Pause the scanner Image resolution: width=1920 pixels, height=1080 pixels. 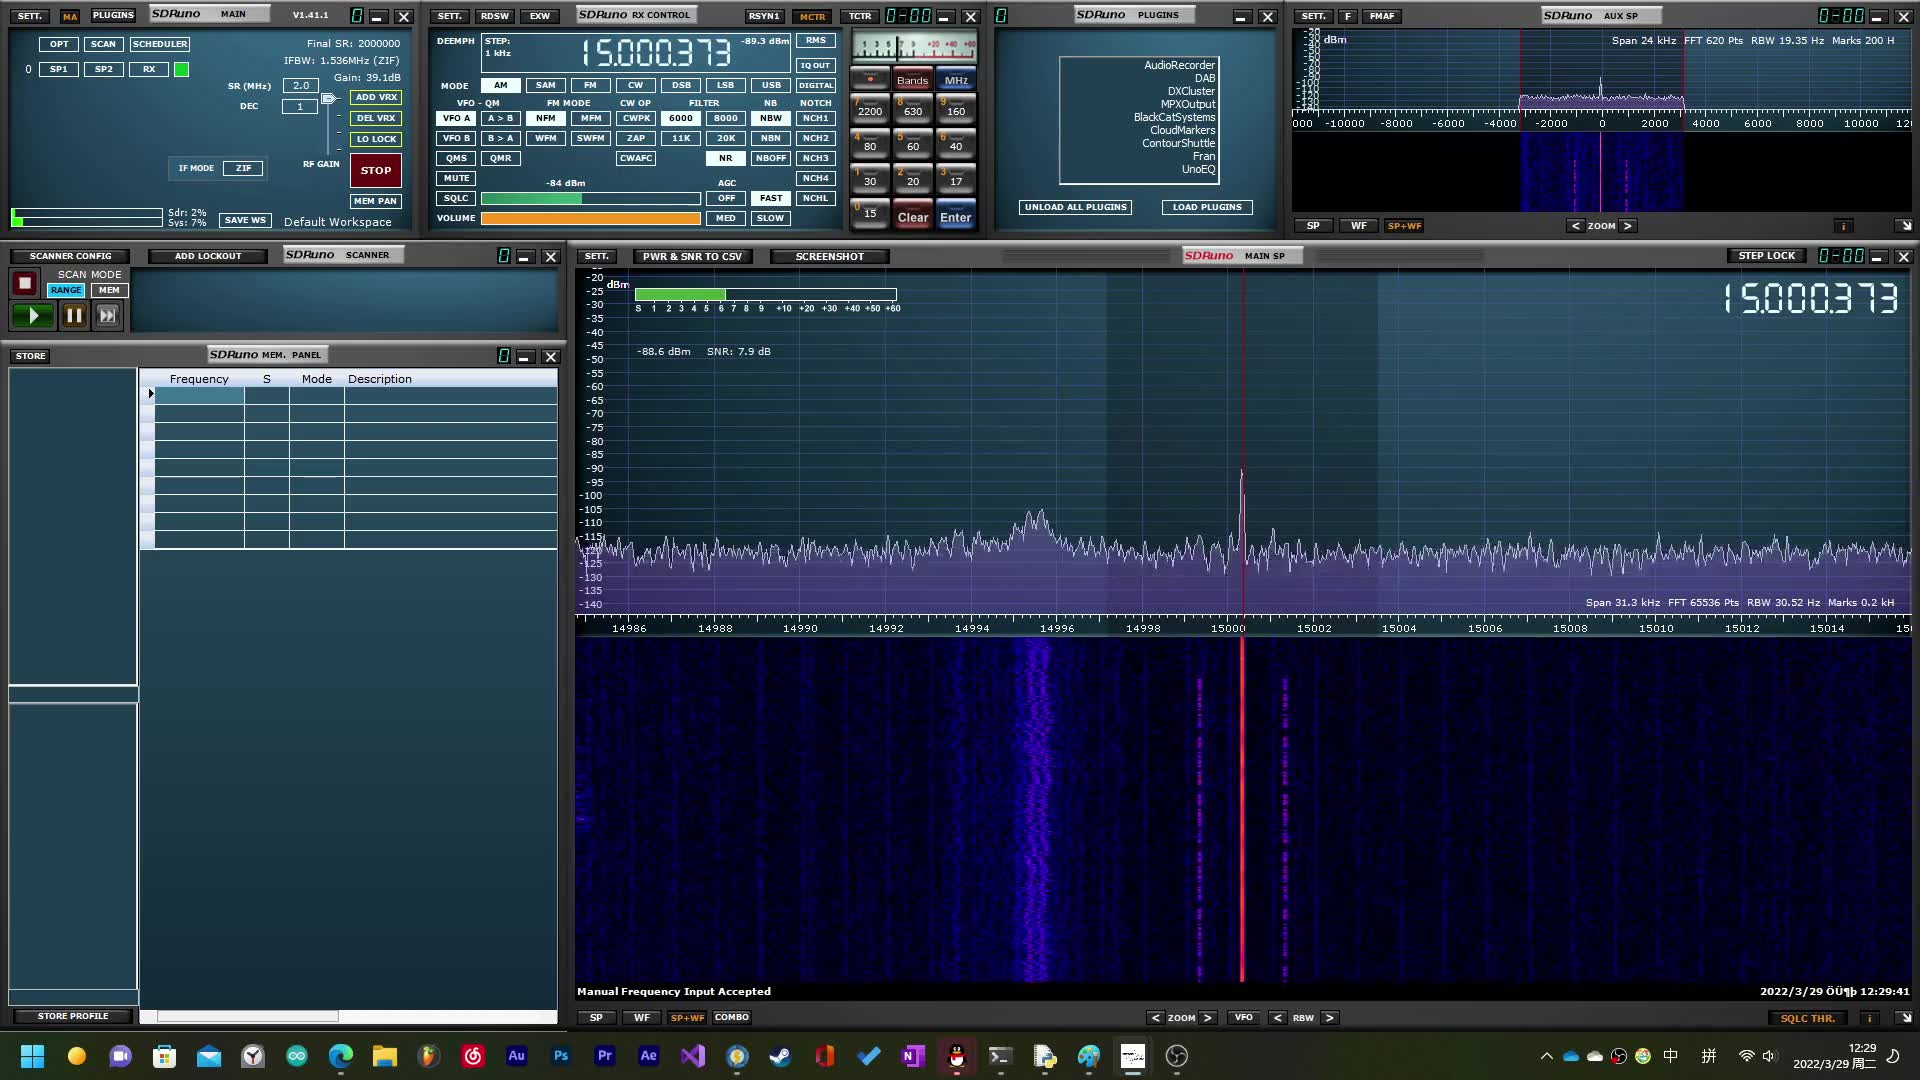(x=74, y=316)
